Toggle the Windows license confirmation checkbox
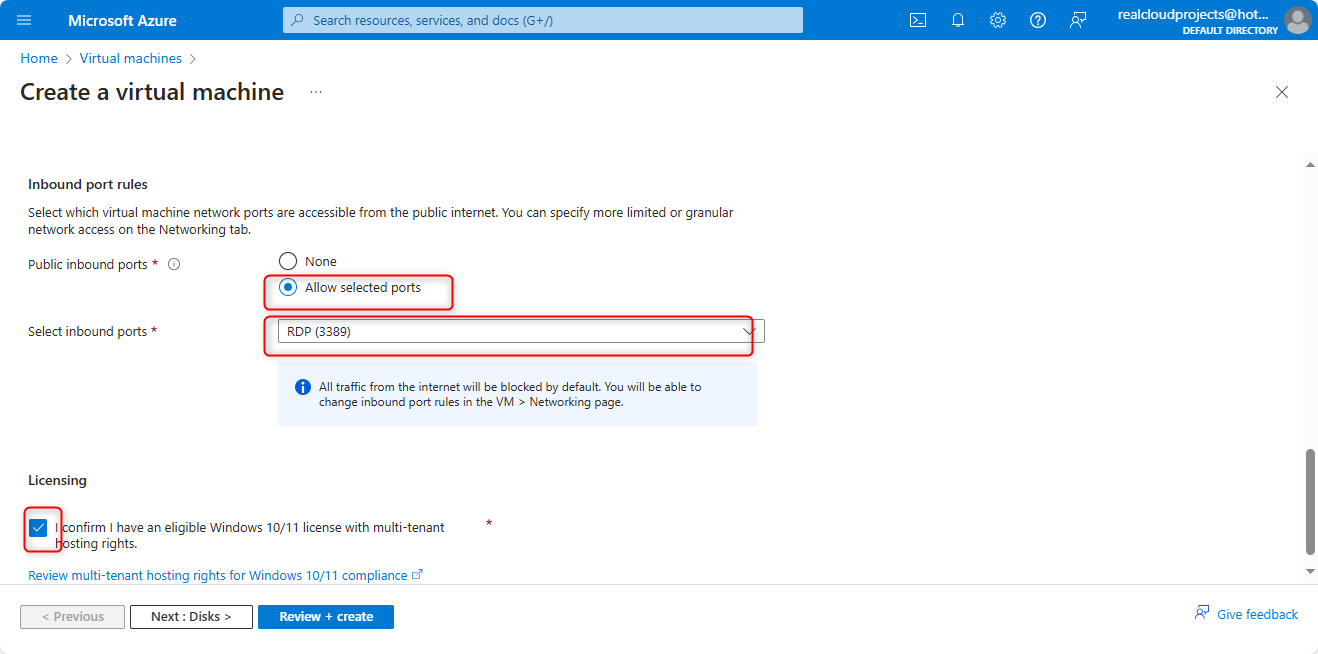Image resolution: width=1318 pixels, height=654 pixels. point(38,528)
